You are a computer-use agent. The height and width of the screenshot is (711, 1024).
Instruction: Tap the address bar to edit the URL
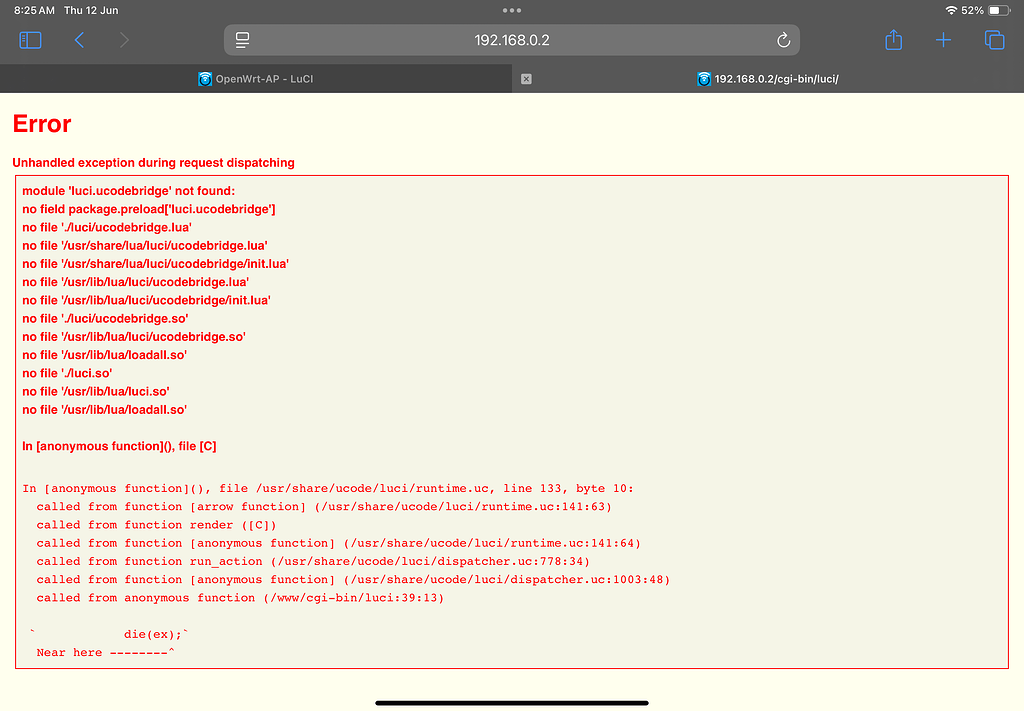(x=512, y=40)
